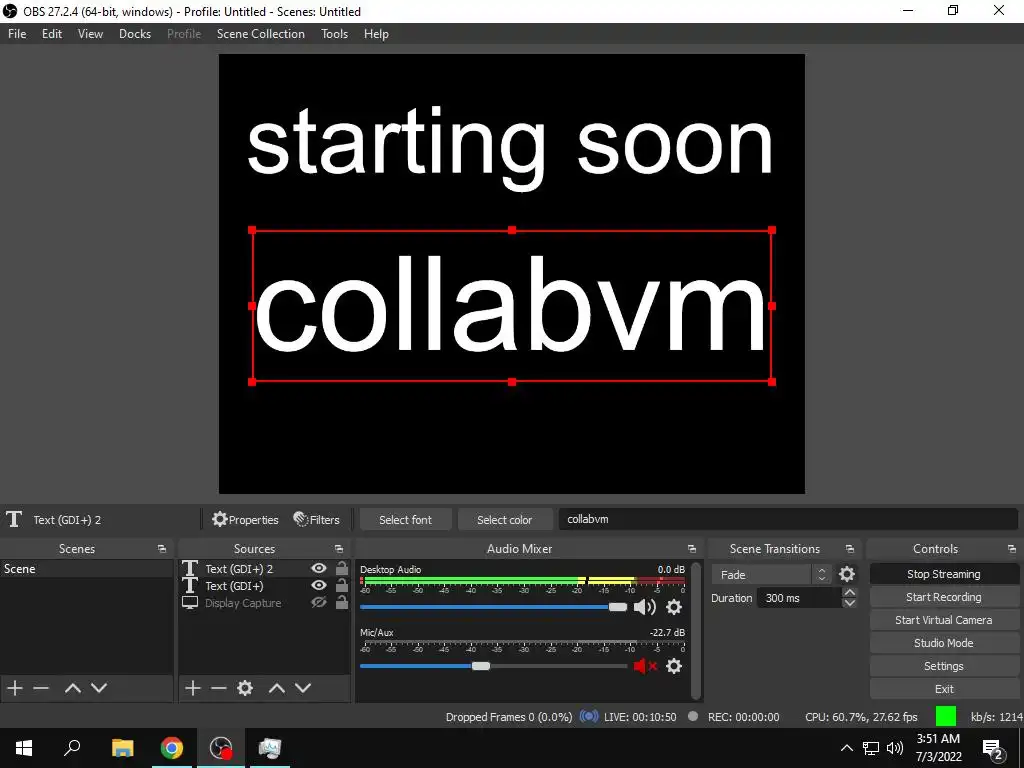
Task: Open File Explorer from taskbar
Action: tap(122, 748)
